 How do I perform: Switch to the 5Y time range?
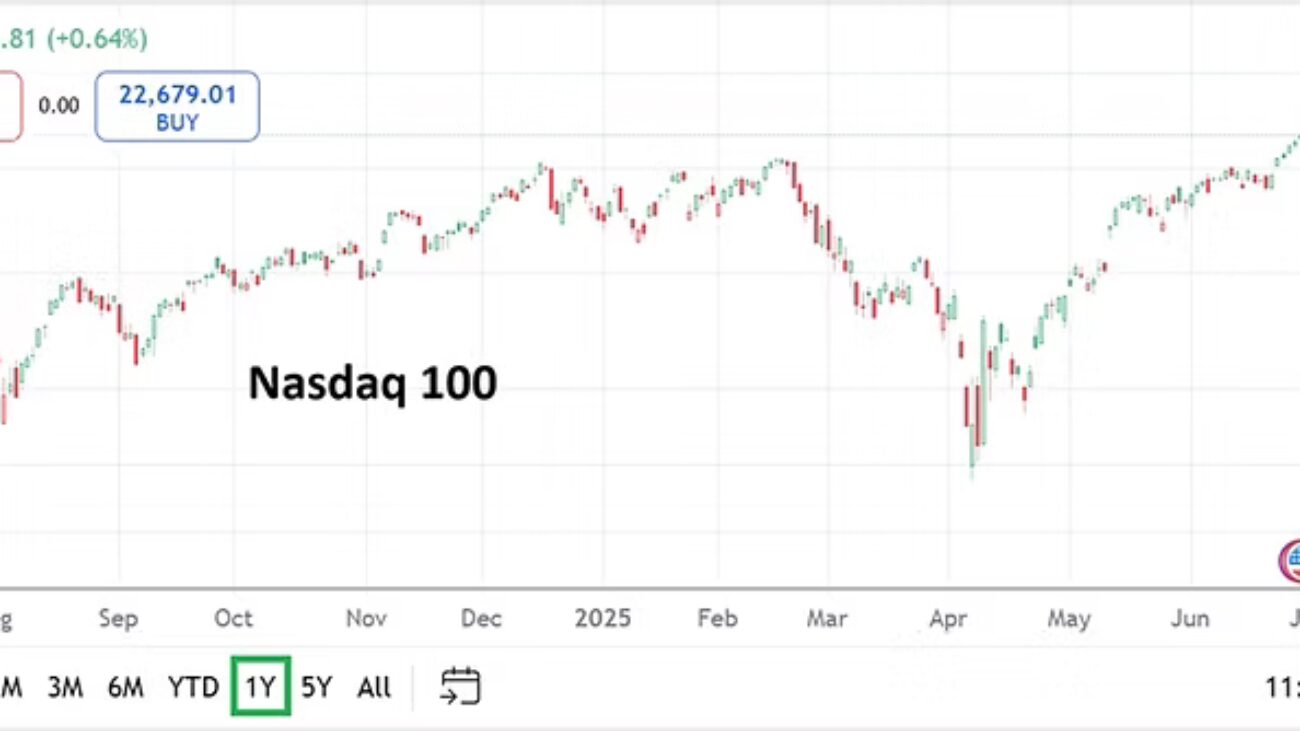[316, 687]
